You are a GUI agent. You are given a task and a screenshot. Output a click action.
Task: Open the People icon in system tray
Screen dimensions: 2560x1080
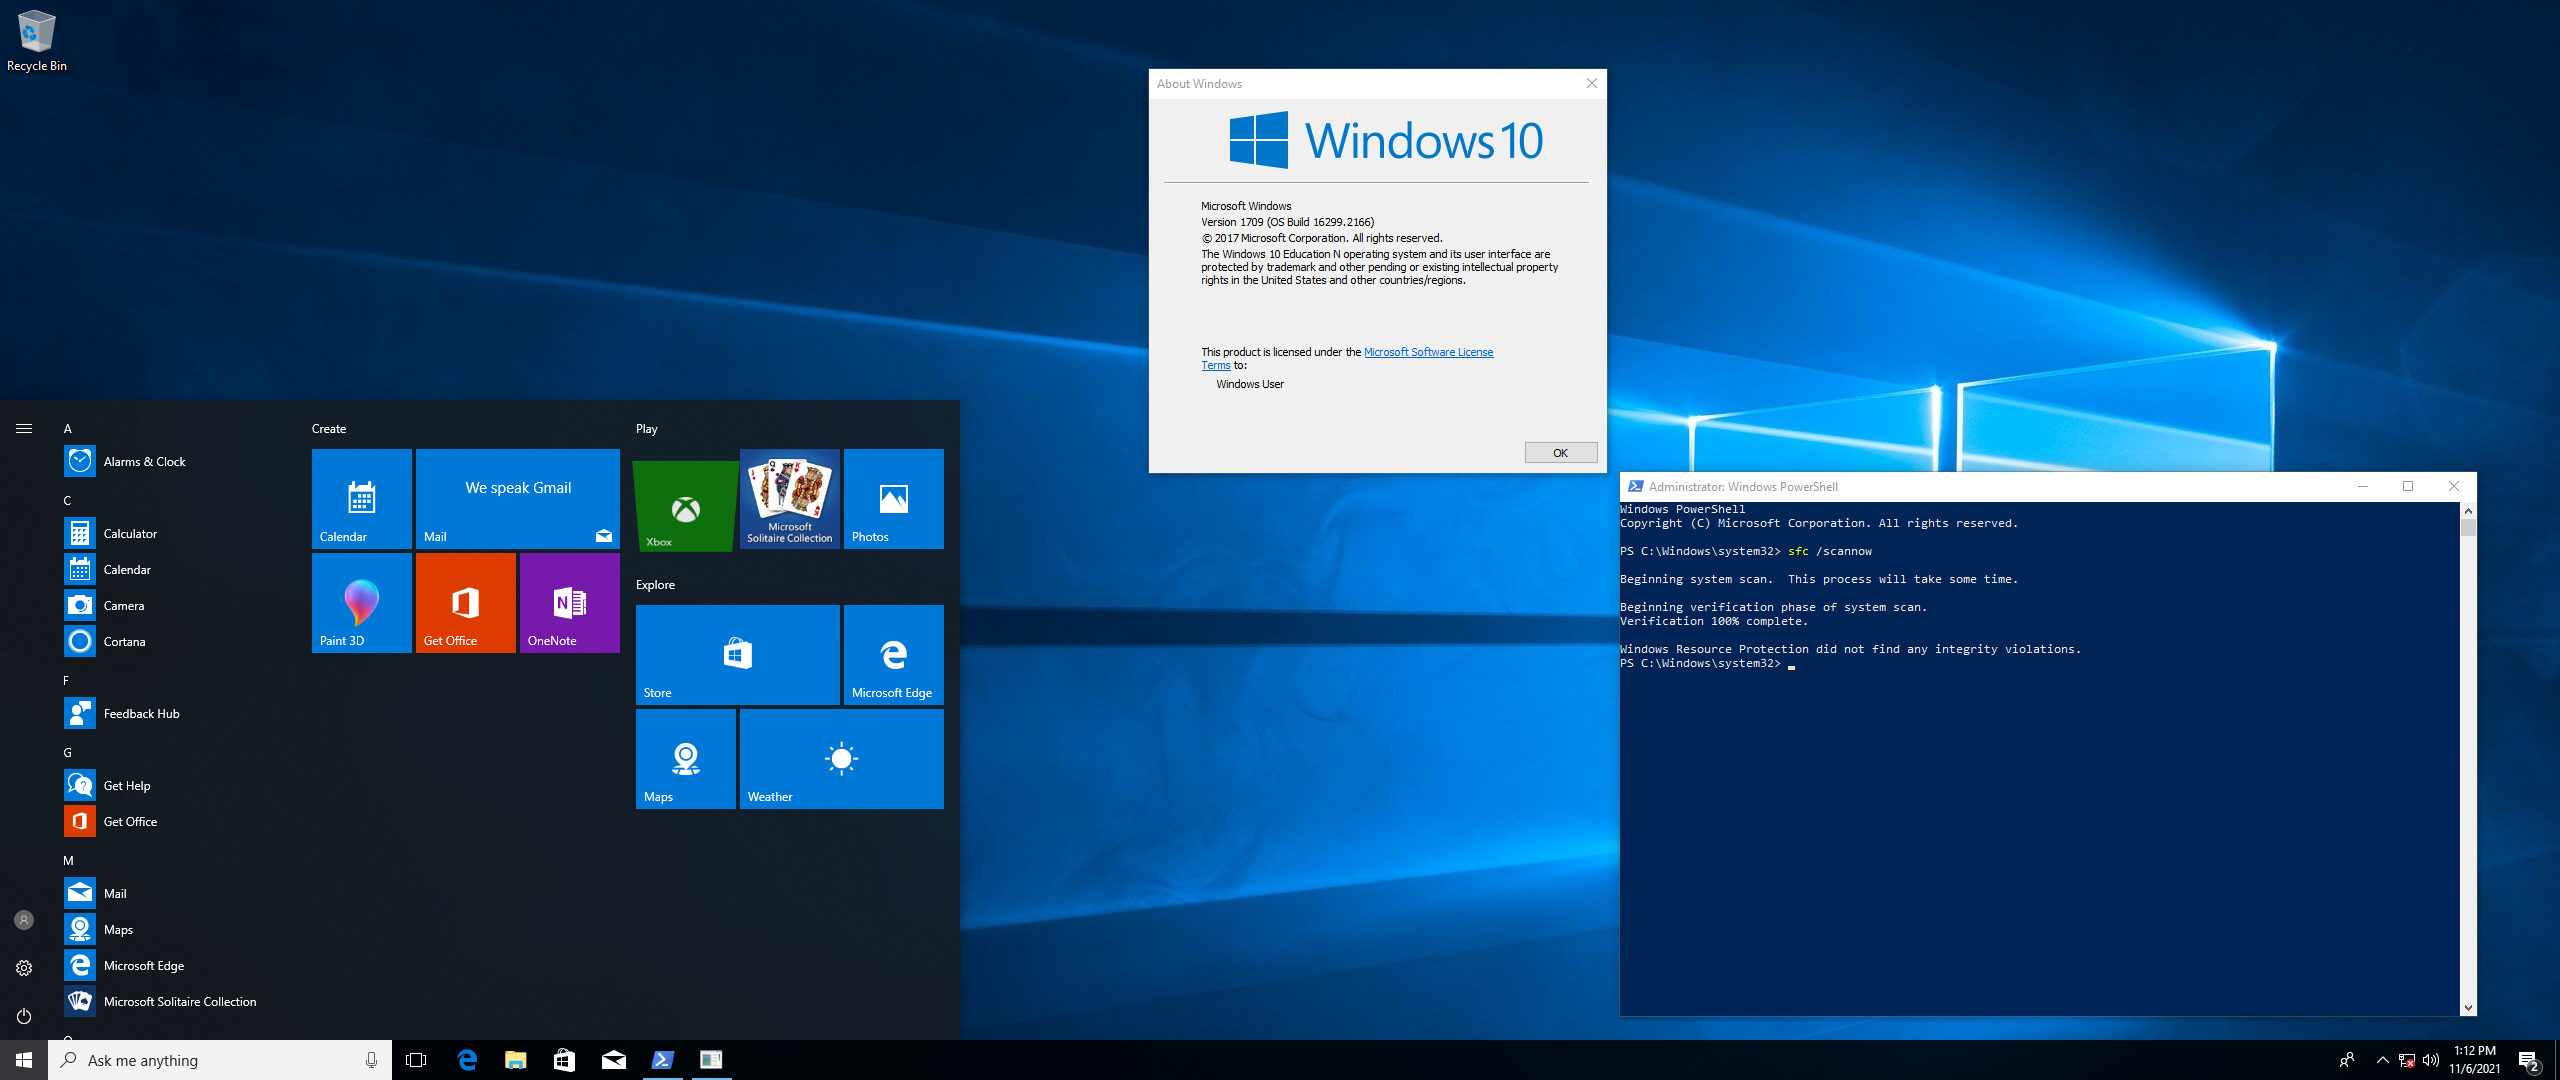tap(2346, 1060)
